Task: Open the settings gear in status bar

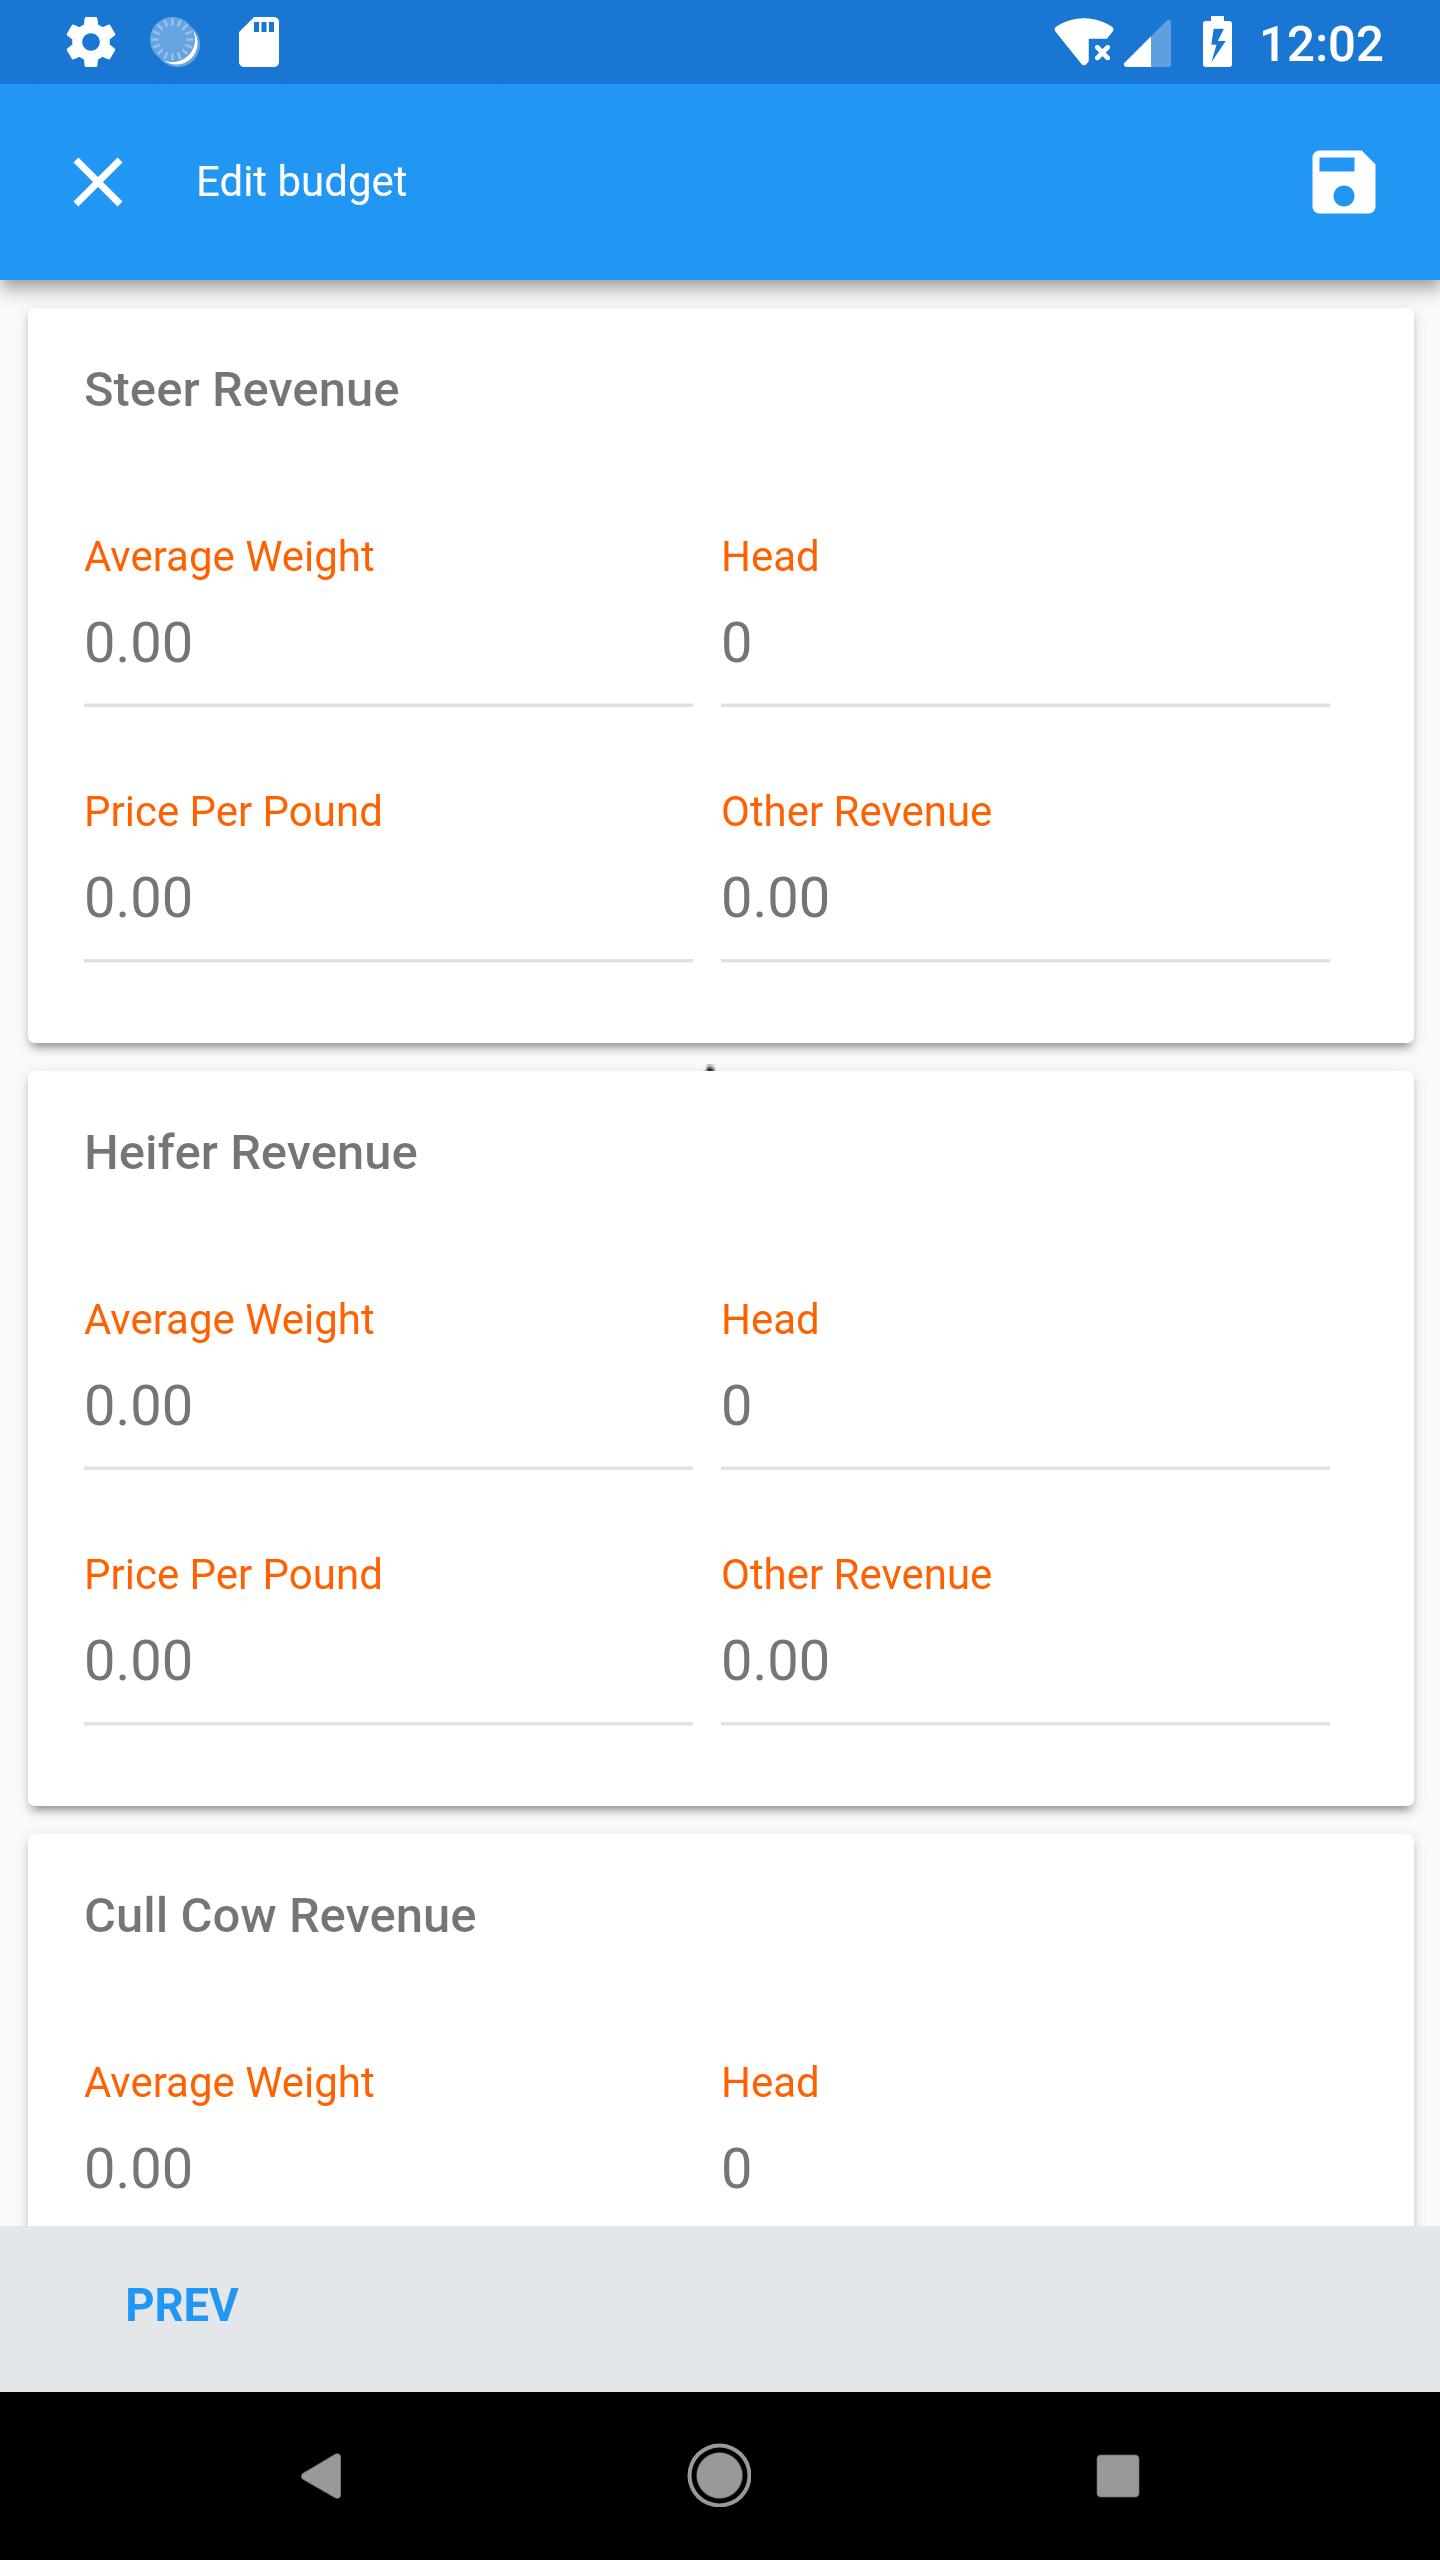Action: pos(91,43)
